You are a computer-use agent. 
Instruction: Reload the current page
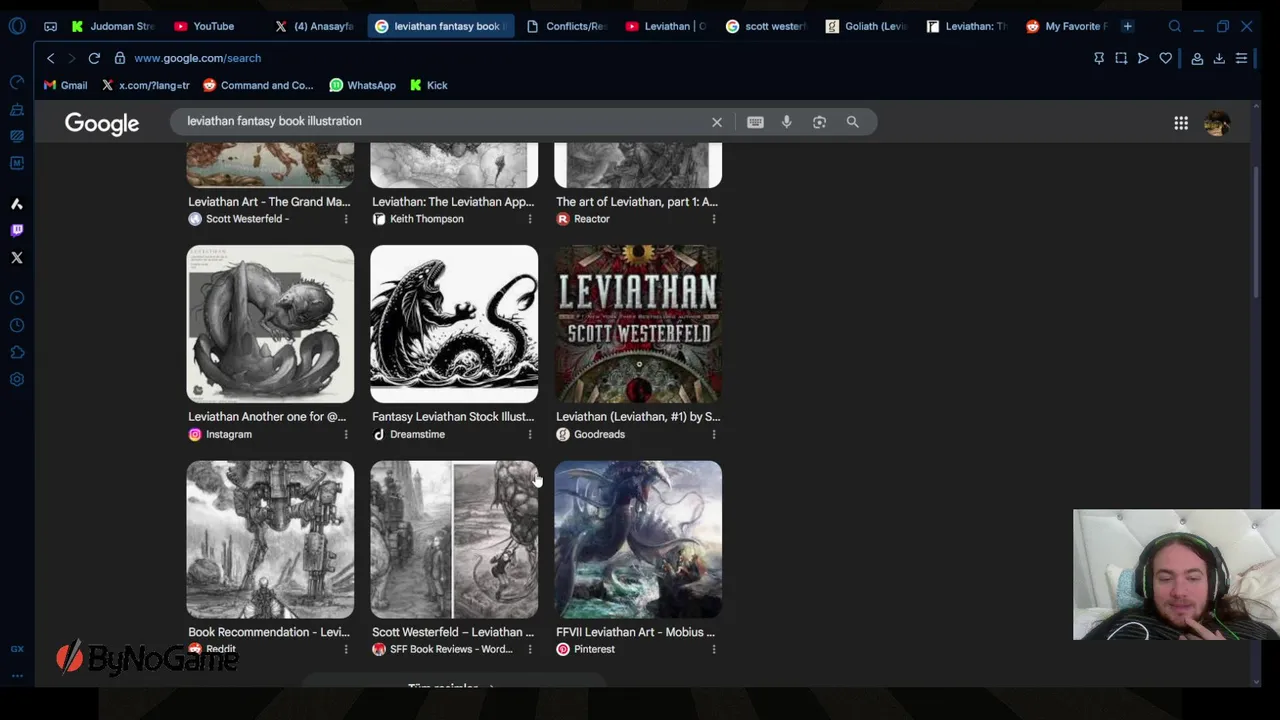(94, 58)
